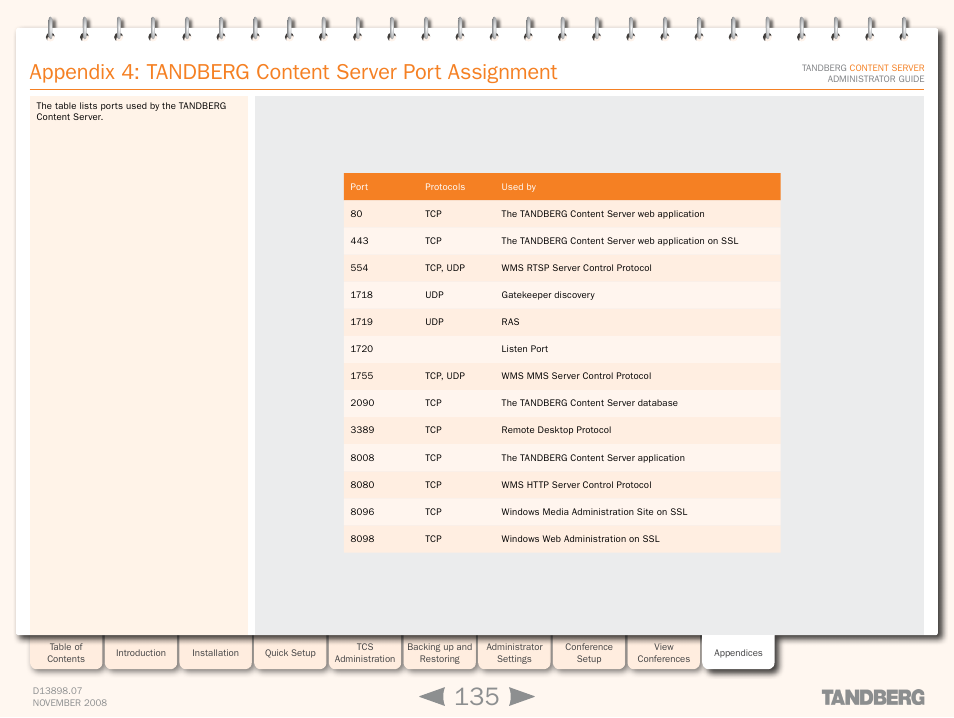The width and height of the screenshot is (954, 718).
Task: Click 'TCP, UDP' protocol in the 554 row
Action: (x=445, y=268)
